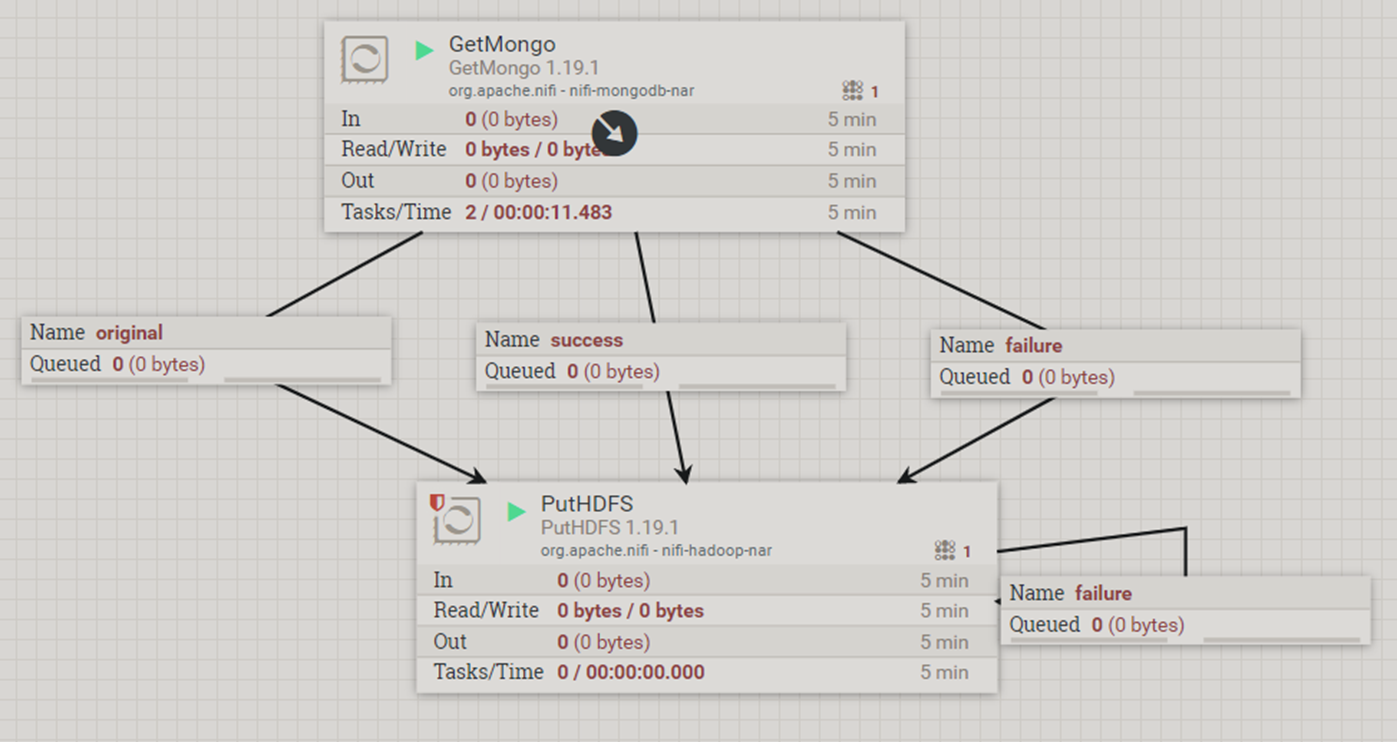This screenshot has height=742, width=1397.
Task: Click the active threads icon on GetMongo
Action: 852,91
